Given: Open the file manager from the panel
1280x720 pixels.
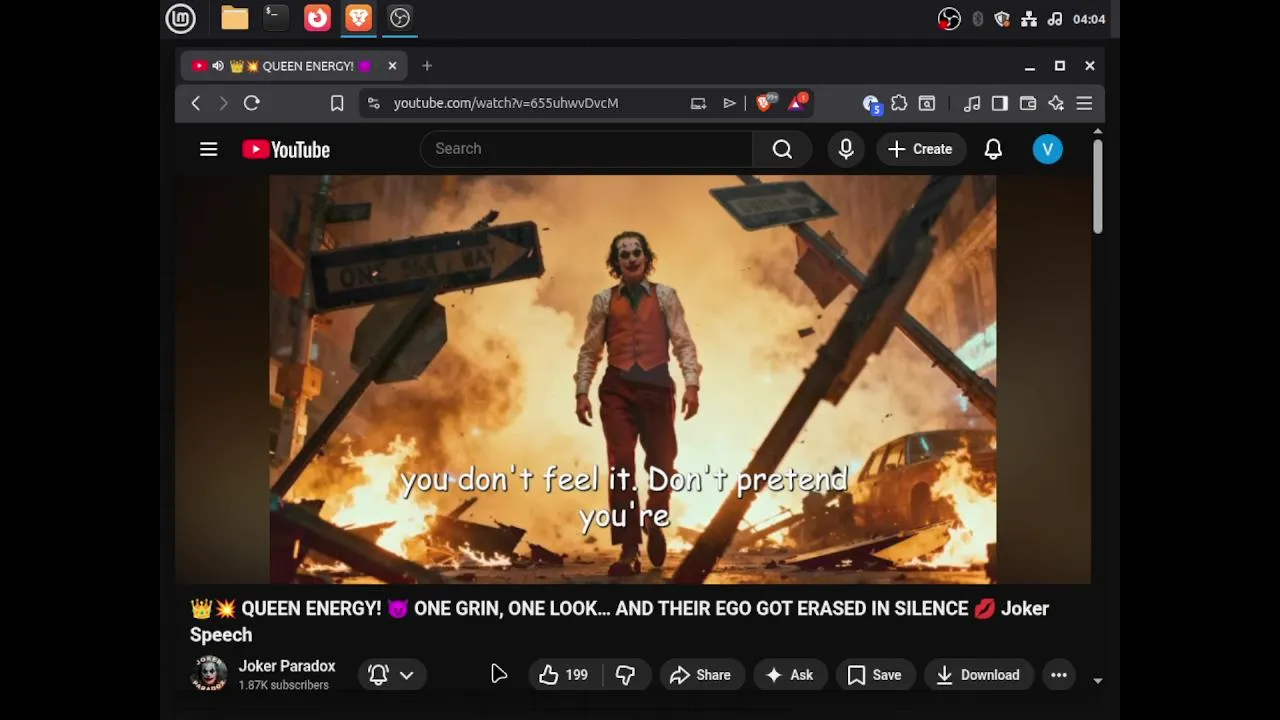Looking at the screenshot, I should point(235,18).
